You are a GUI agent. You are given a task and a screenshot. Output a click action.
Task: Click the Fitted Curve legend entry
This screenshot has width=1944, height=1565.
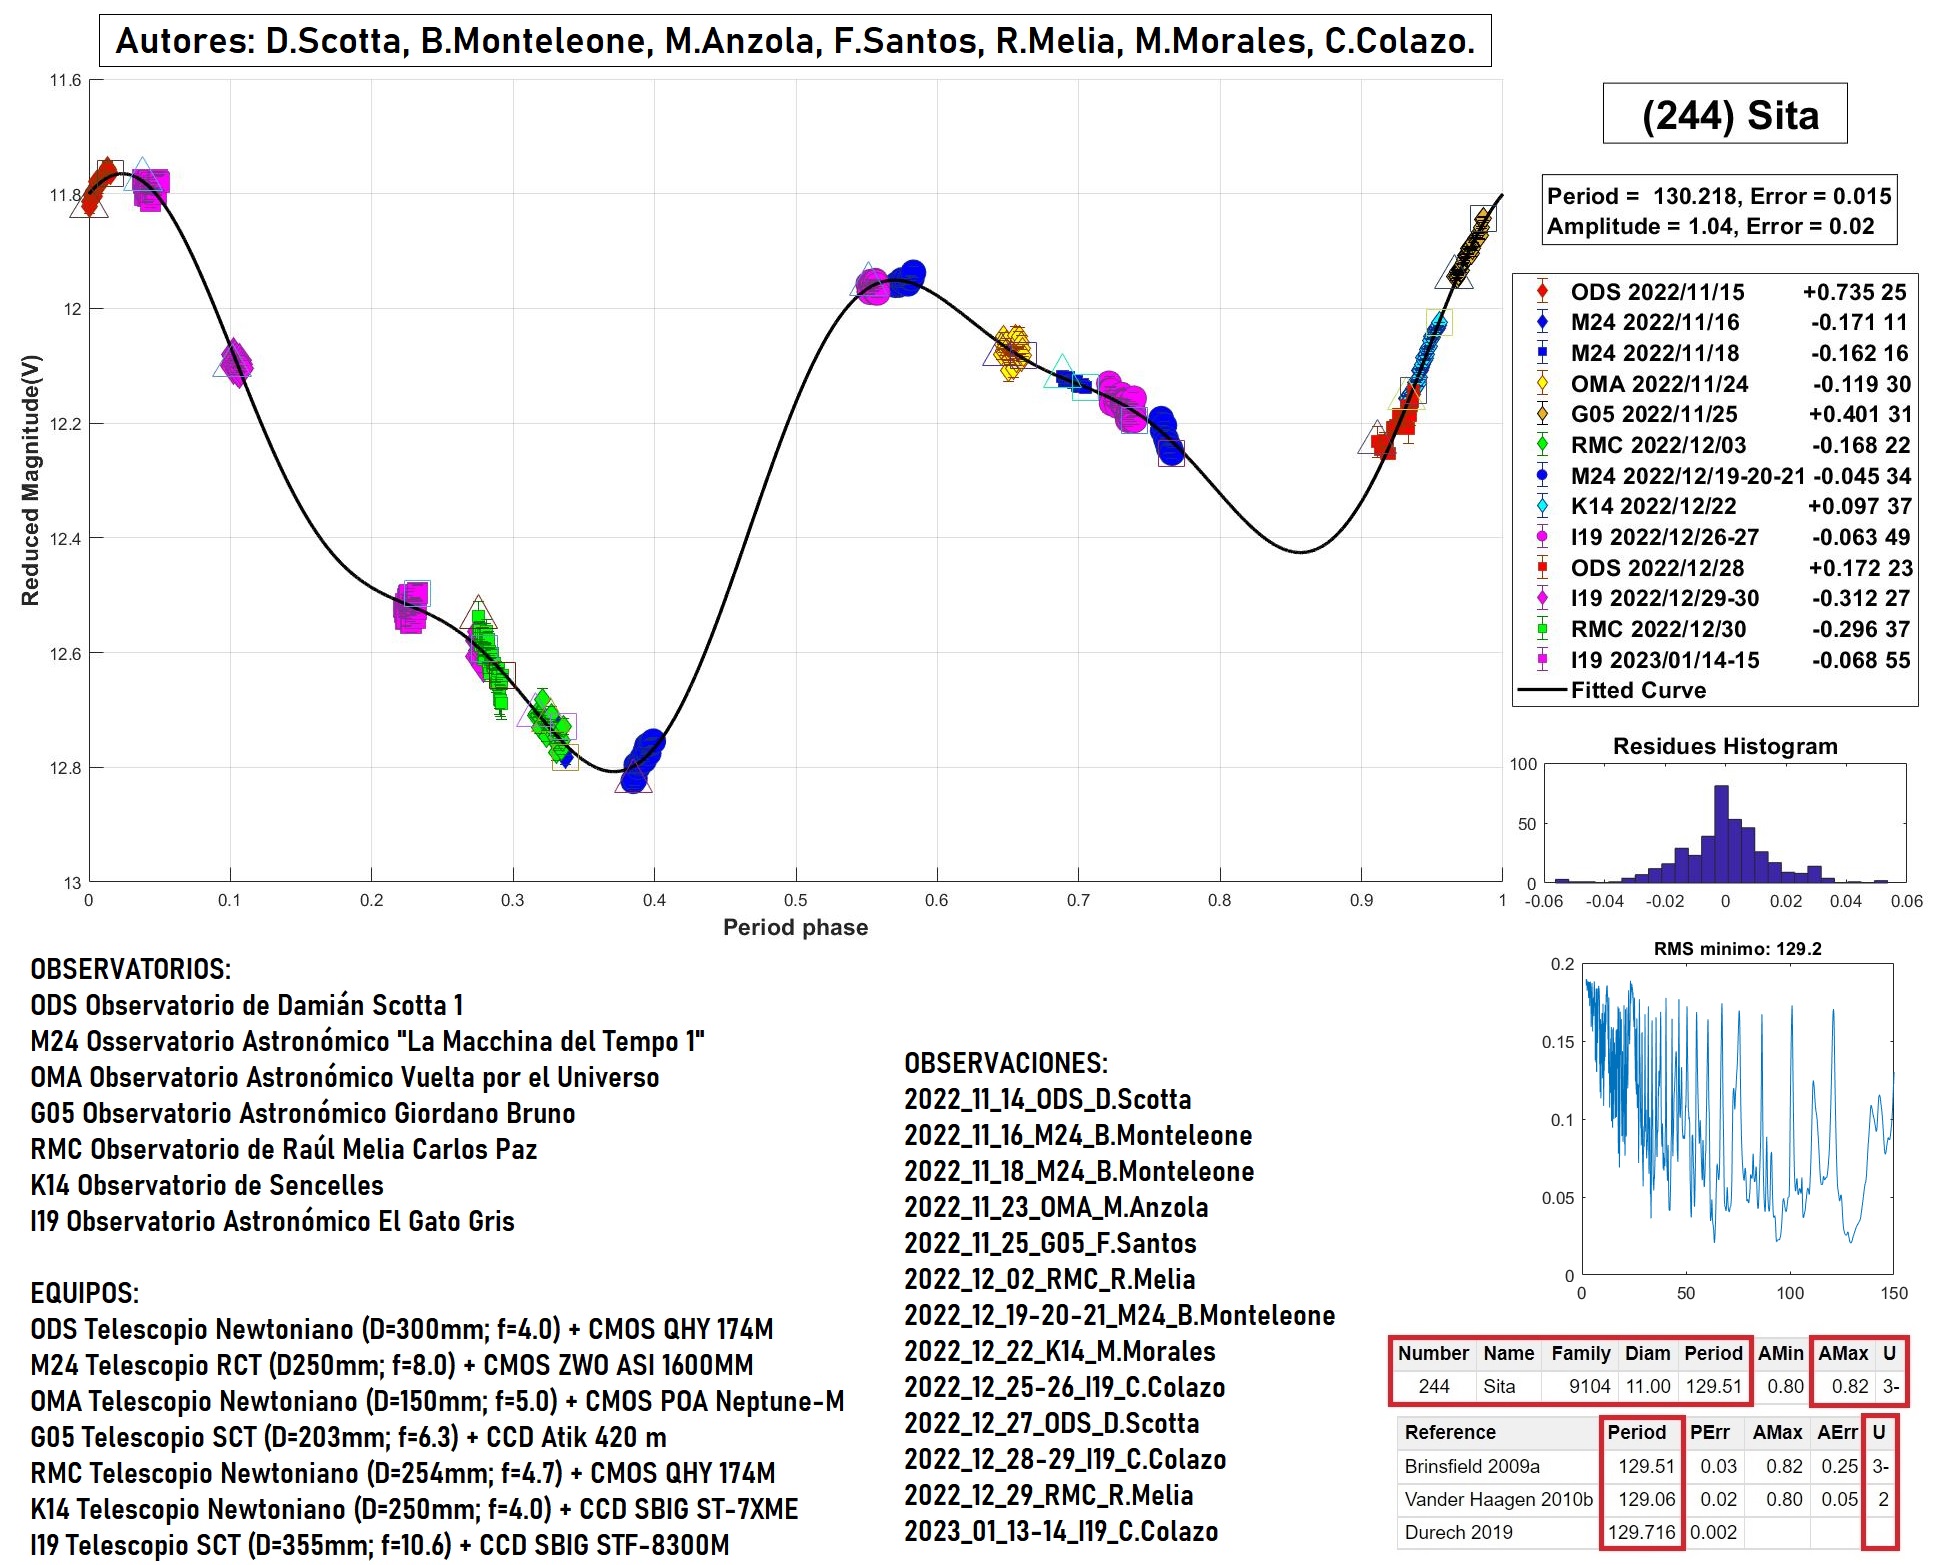click(1612, 690)
